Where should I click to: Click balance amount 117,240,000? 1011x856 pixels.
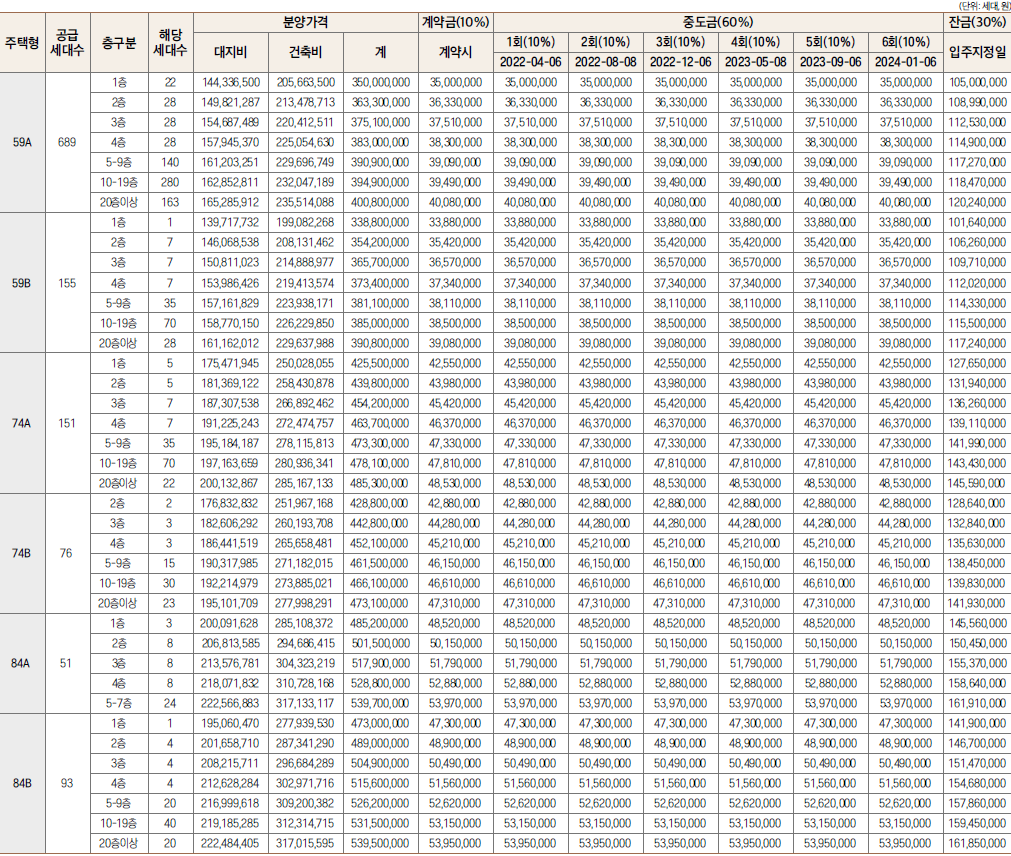977,343
